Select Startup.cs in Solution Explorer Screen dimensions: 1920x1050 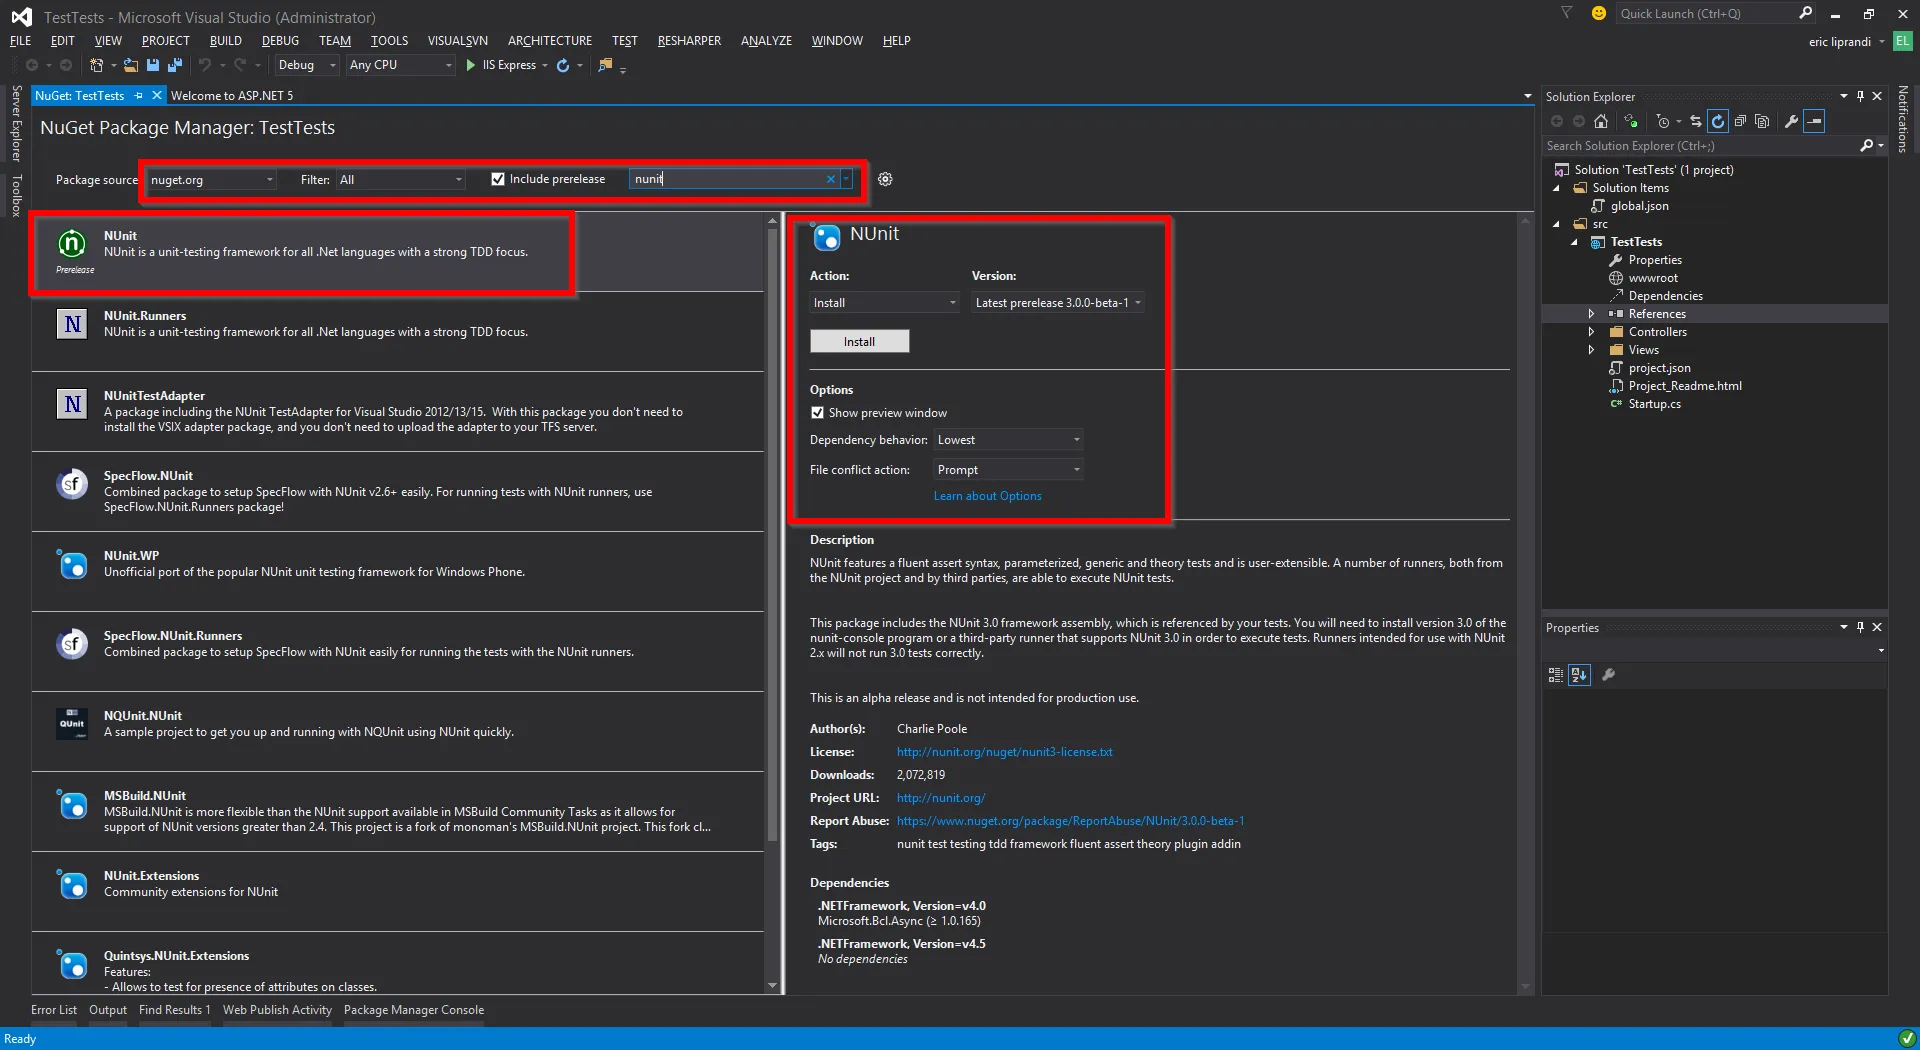[1654, 404]
